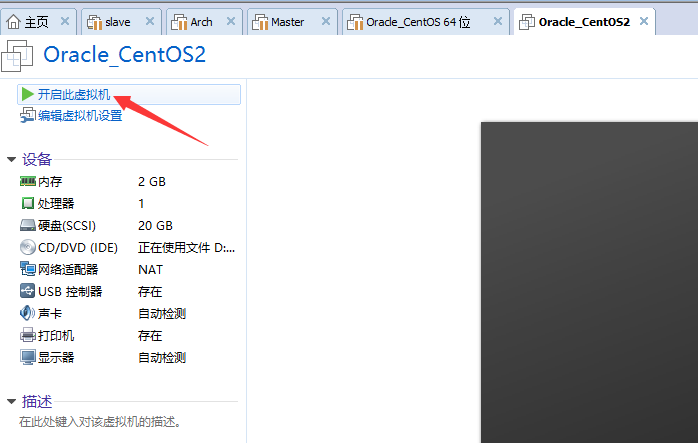Click the 描述 section heading text
Screen dimensions: 698x443
(37, 402)
